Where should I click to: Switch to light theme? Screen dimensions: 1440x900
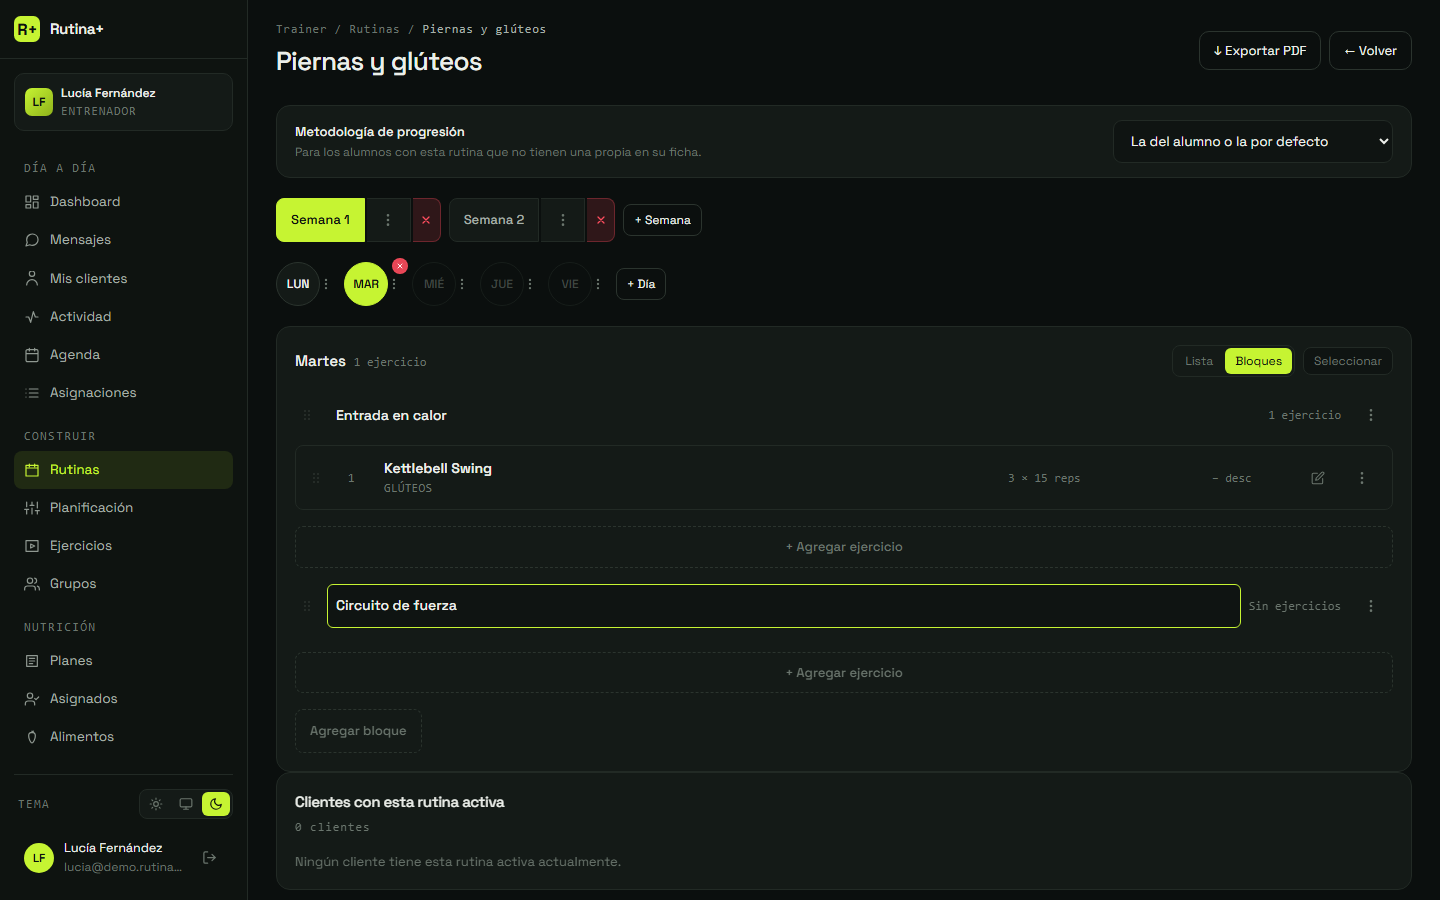(156, 804)
